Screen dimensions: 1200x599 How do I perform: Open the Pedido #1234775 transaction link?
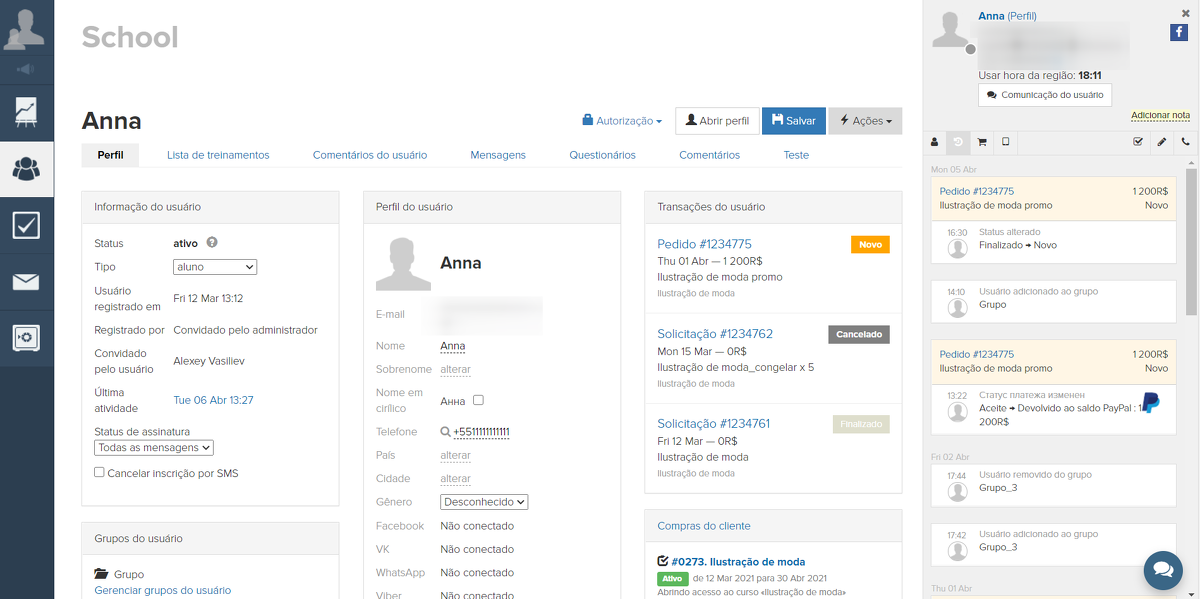(x=704, y=244)
